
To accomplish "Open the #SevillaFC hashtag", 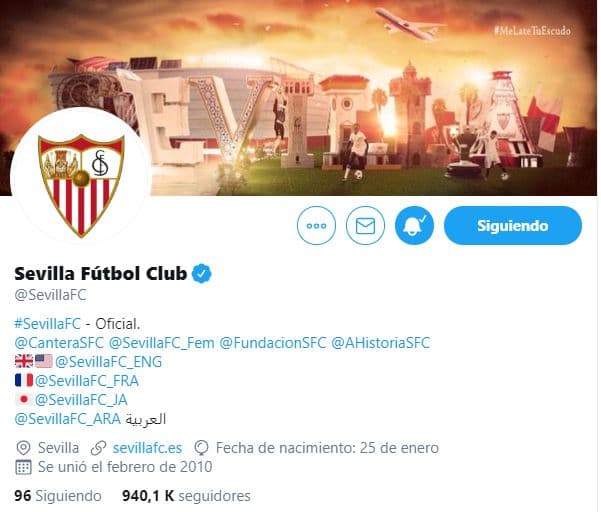I will (x=48, y=324).
